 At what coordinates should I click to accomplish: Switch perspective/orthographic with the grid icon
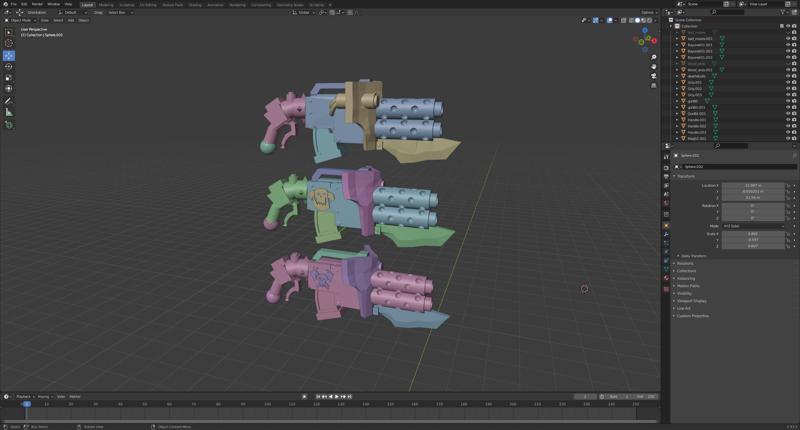654,85
